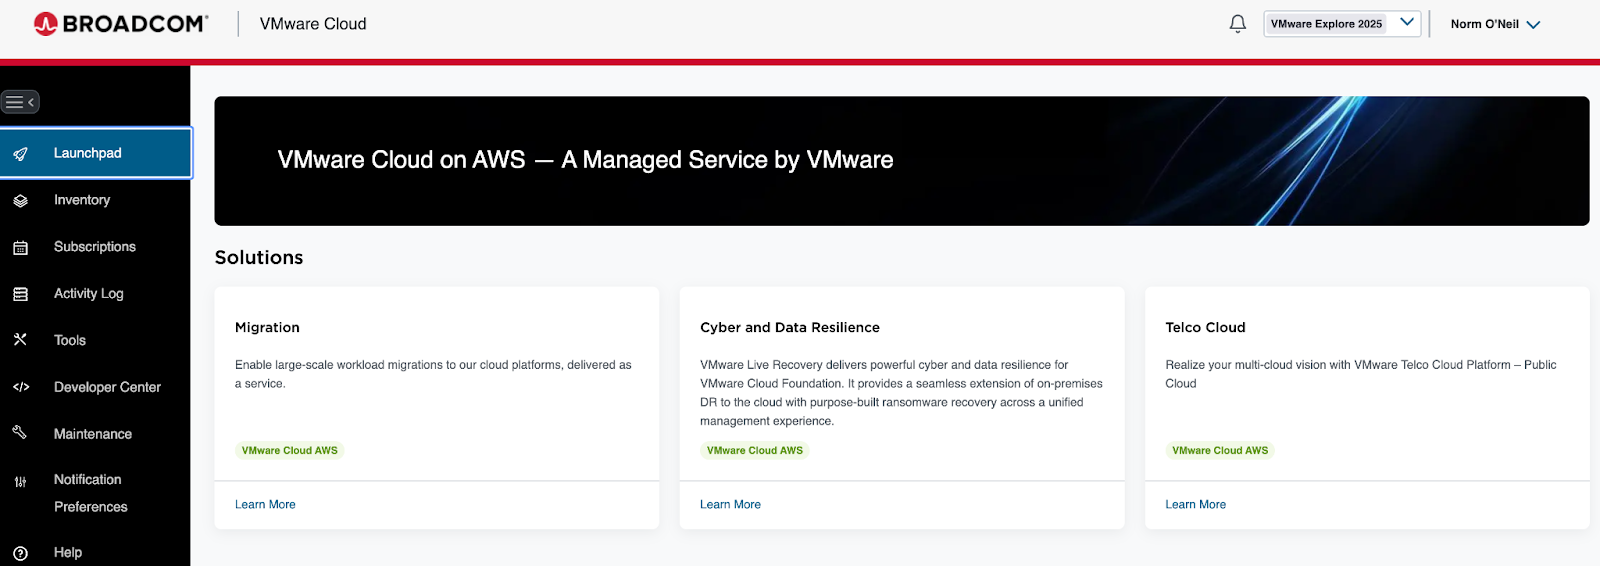
Task: Click Learn More under Migration
Action: coord(265,505)
